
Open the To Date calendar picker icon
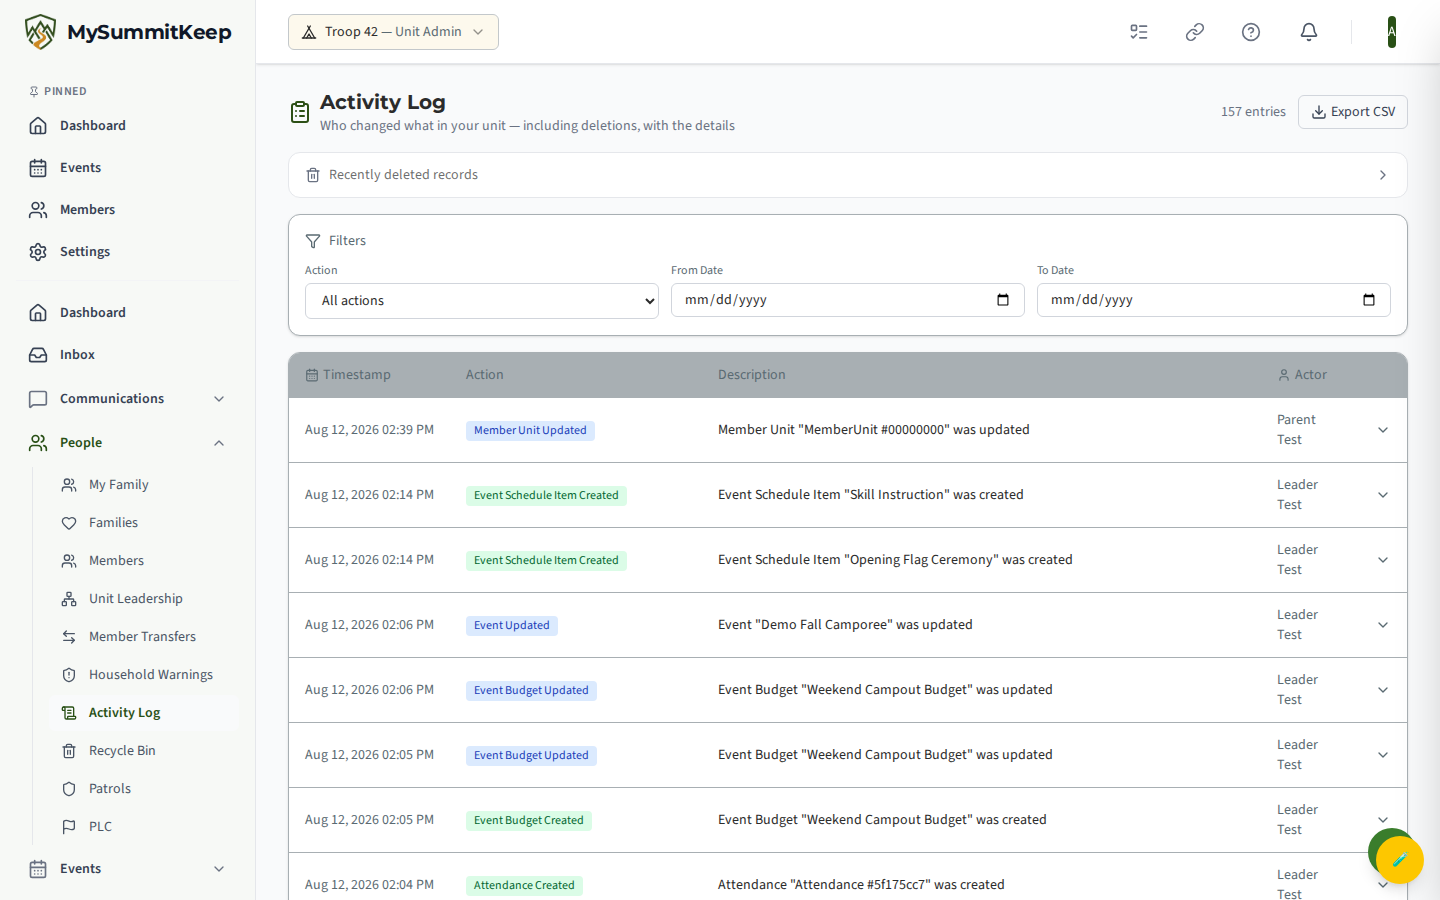click(1369, 300)
